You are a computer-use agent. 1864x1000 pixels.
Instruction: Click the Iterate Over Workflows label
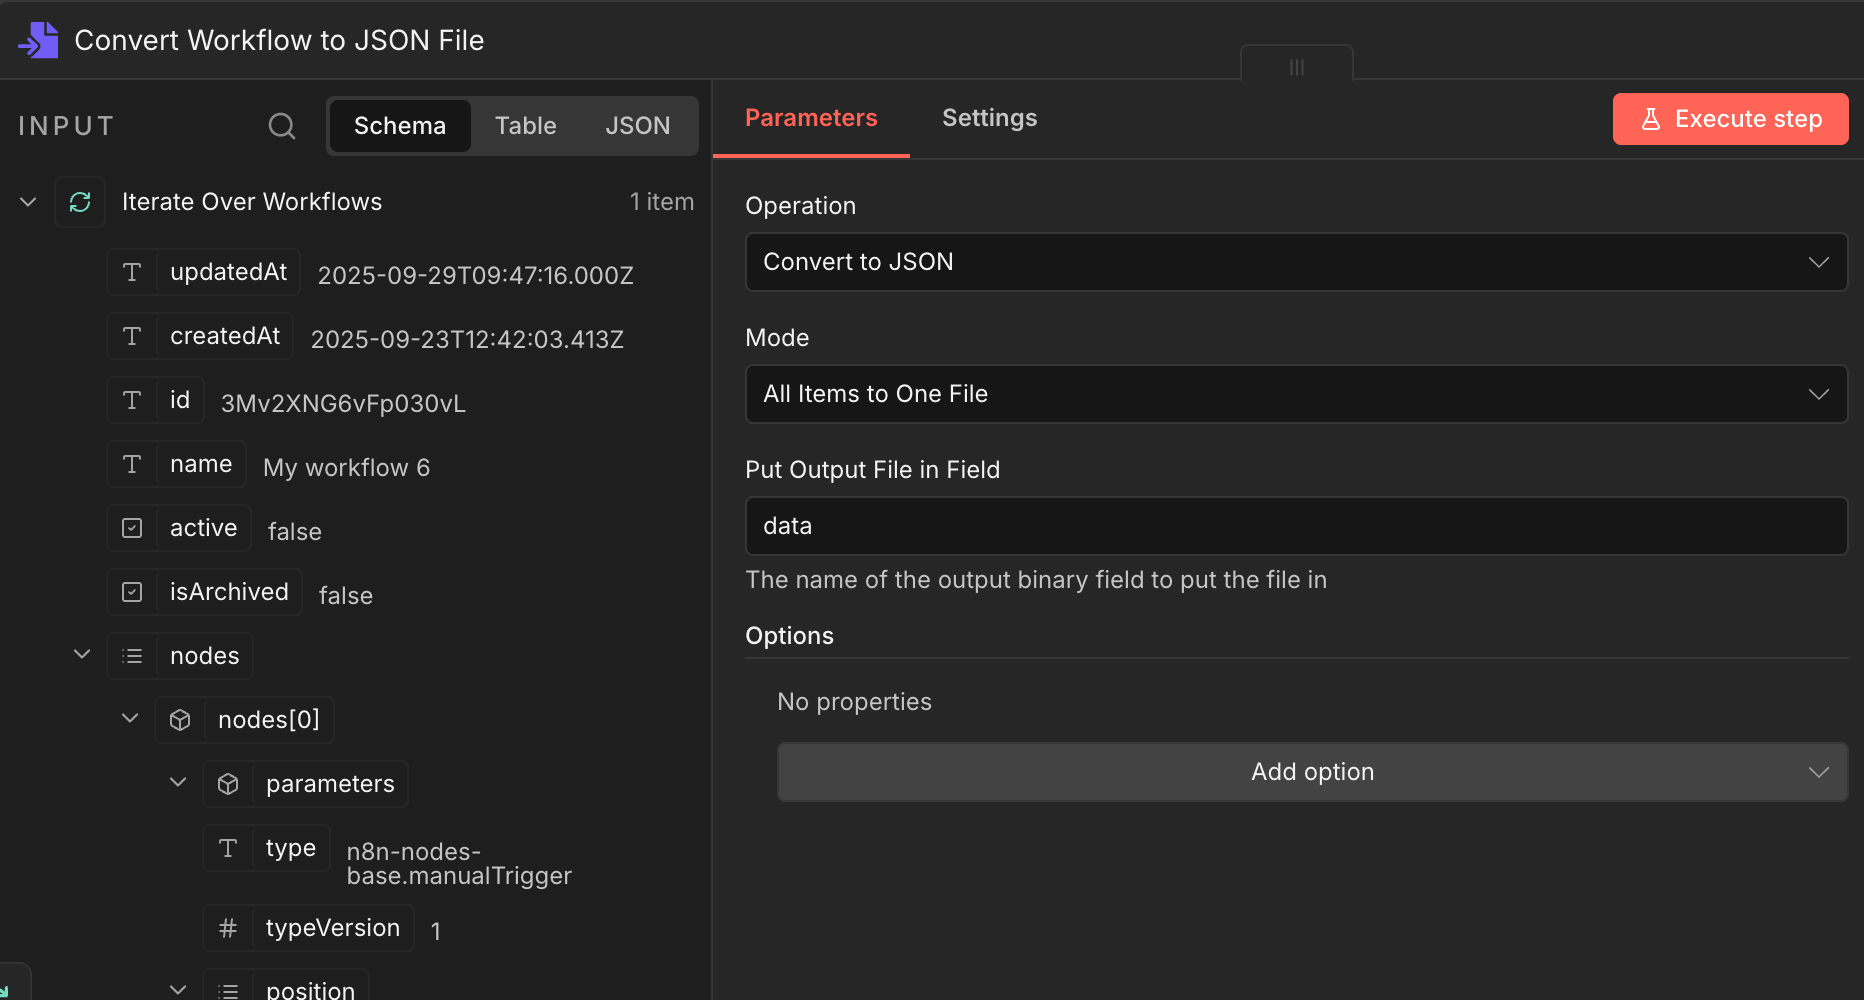[252, 202]
